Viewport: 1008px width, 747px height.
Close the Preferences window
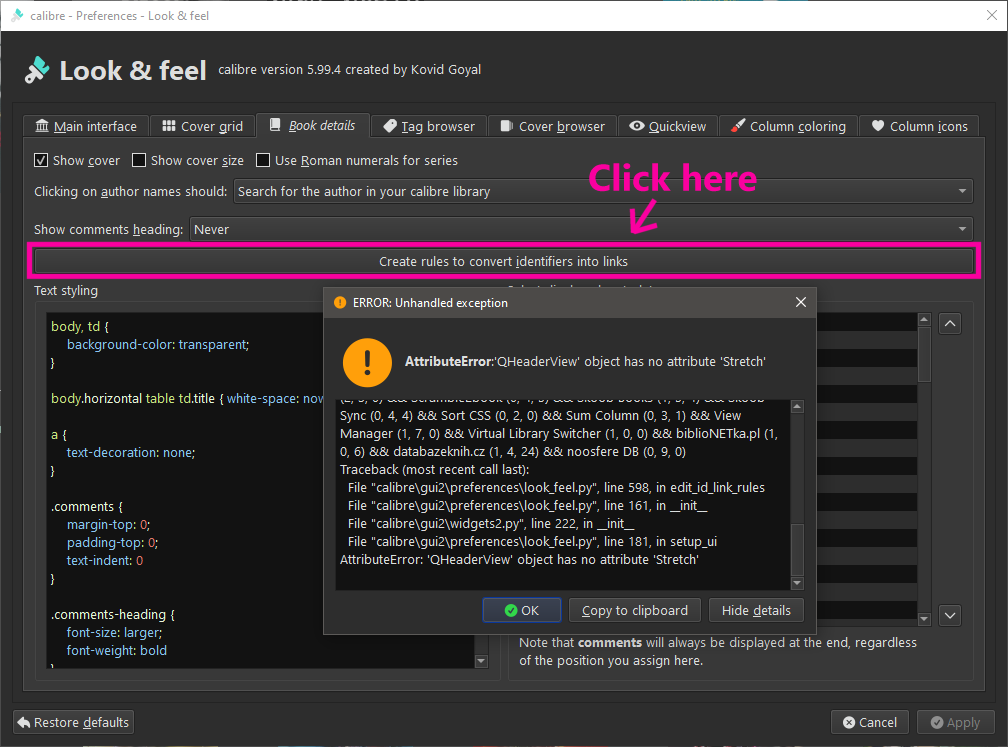992,15
